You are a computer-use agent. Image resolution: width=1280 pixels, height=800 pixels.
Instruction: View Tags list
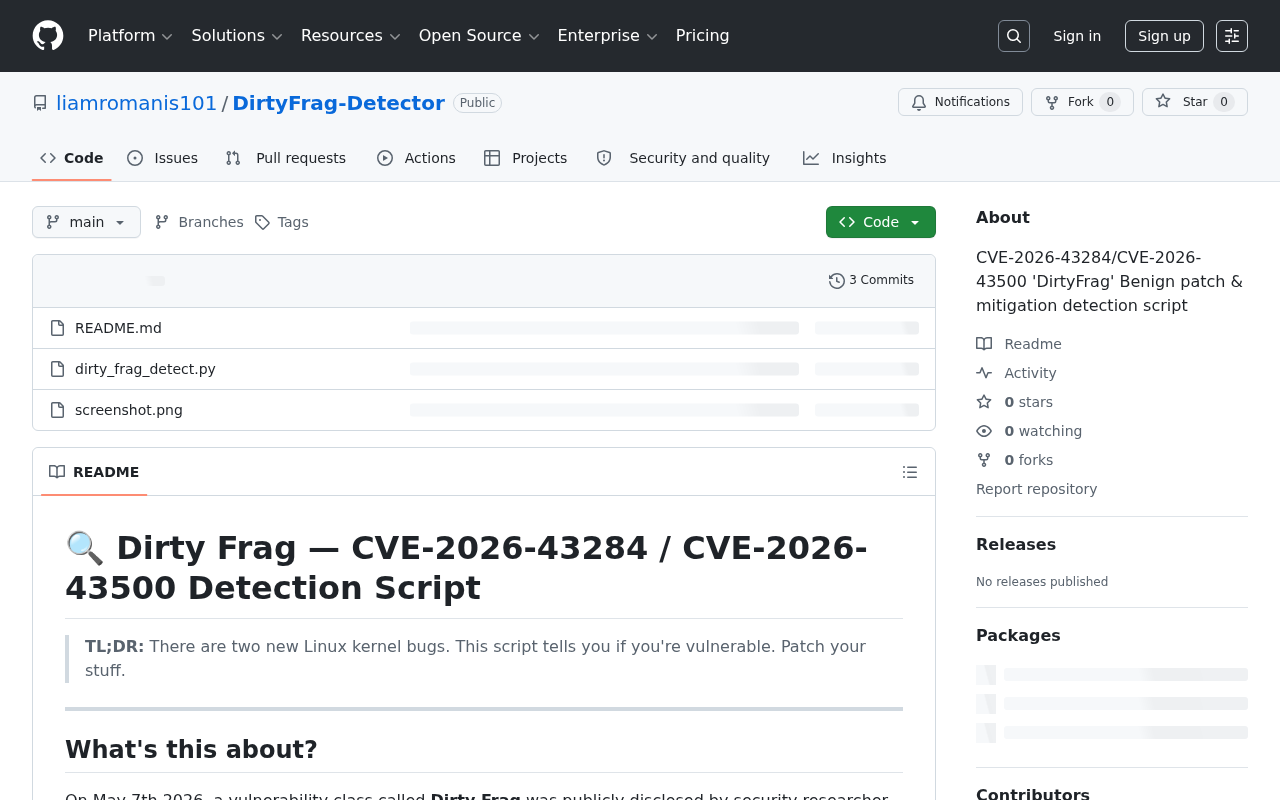(x=282, y=222)
